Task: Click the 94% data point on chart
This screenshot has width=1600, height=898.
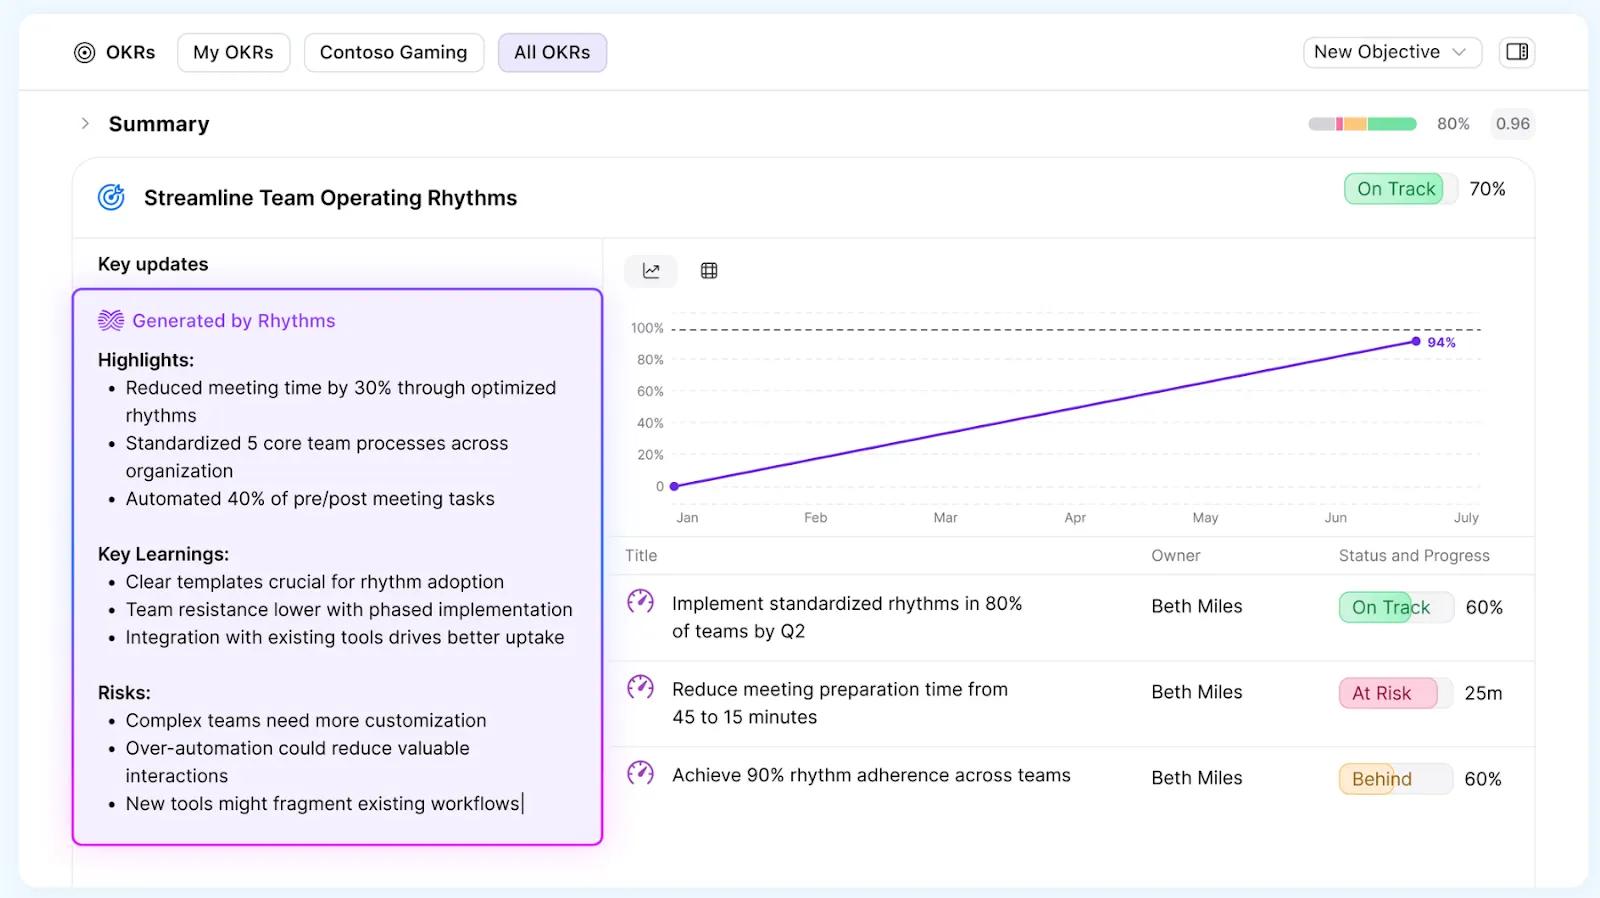Action: pyautogui.click(x=1416, y=342)
